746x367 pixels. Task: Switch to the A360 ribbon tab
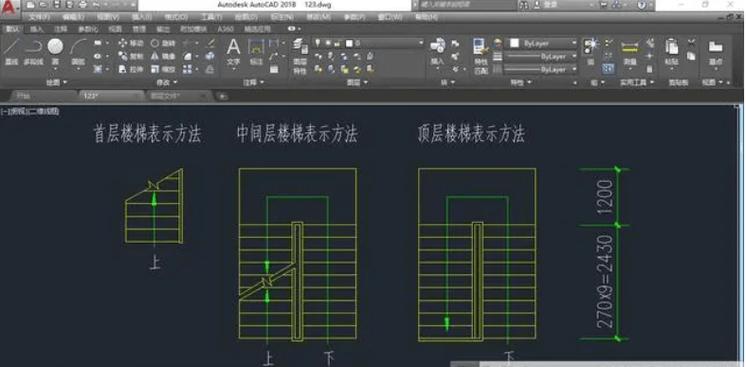[x=226, y=29]
